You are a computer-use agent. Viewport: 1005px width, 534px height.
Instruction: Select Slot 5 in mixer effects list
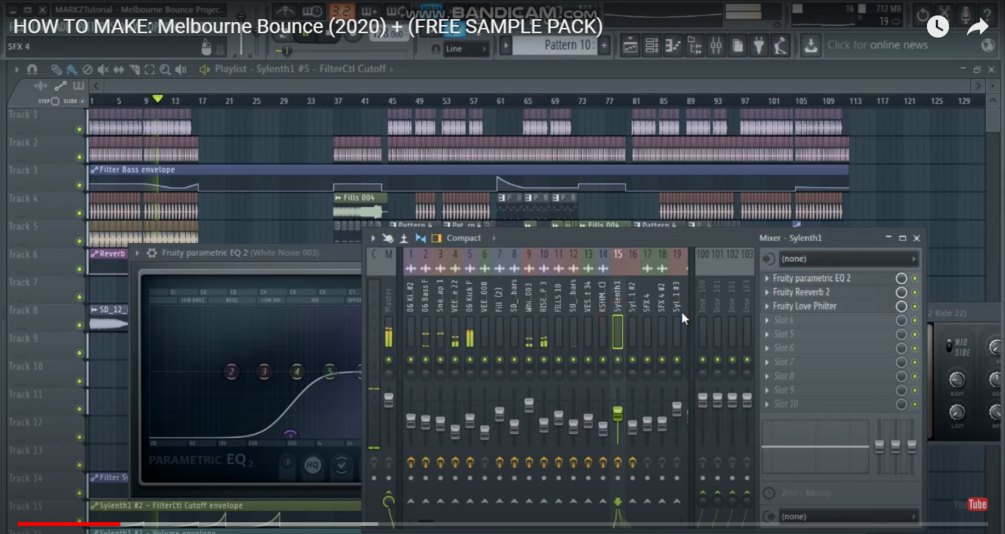(x=783, y=334)
